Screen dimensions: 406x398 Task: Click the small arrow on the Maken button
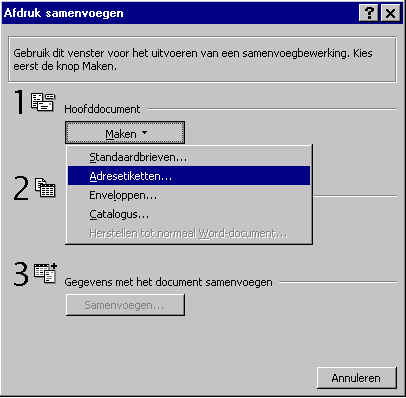coord(144,133)
